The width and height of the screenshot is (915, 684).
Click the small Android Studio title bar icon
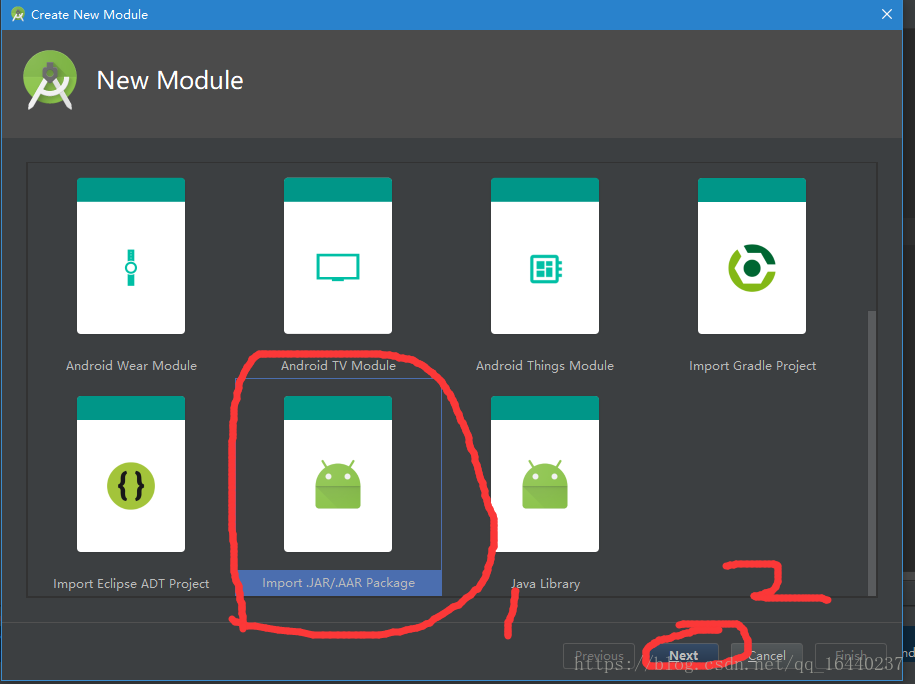click(x=18, y=14)
